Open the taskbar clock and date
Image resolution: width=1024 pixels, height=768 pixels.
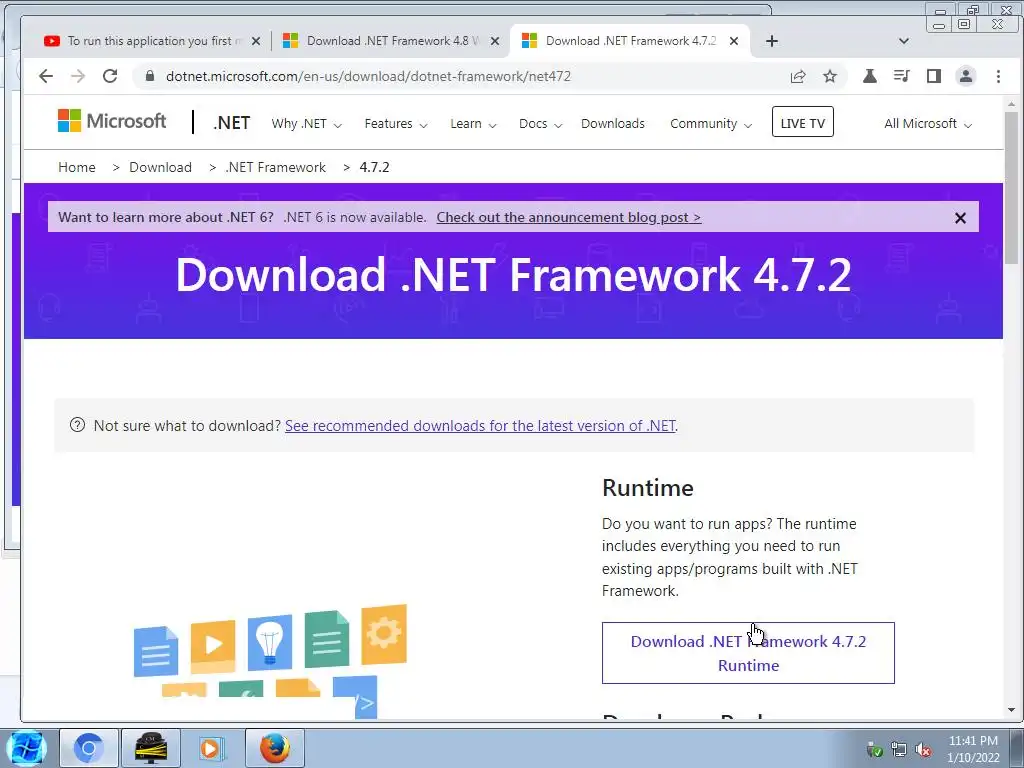coord(973,749)
